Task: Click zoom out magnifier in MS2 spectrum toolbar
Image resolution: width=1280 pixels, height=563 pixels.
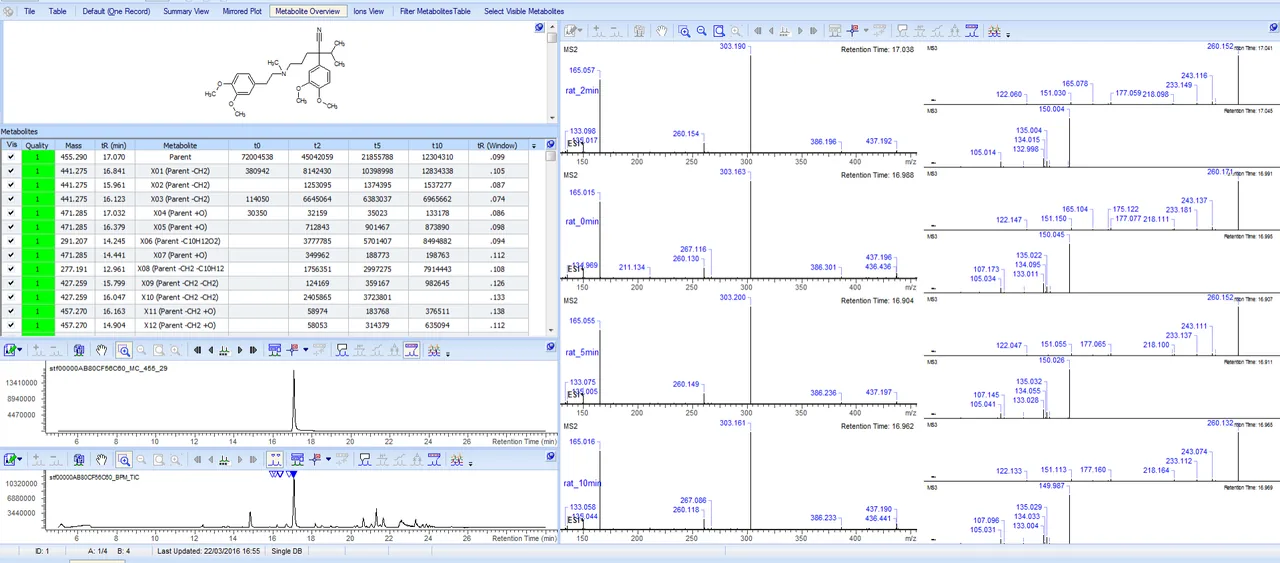Action: [702, 31]
